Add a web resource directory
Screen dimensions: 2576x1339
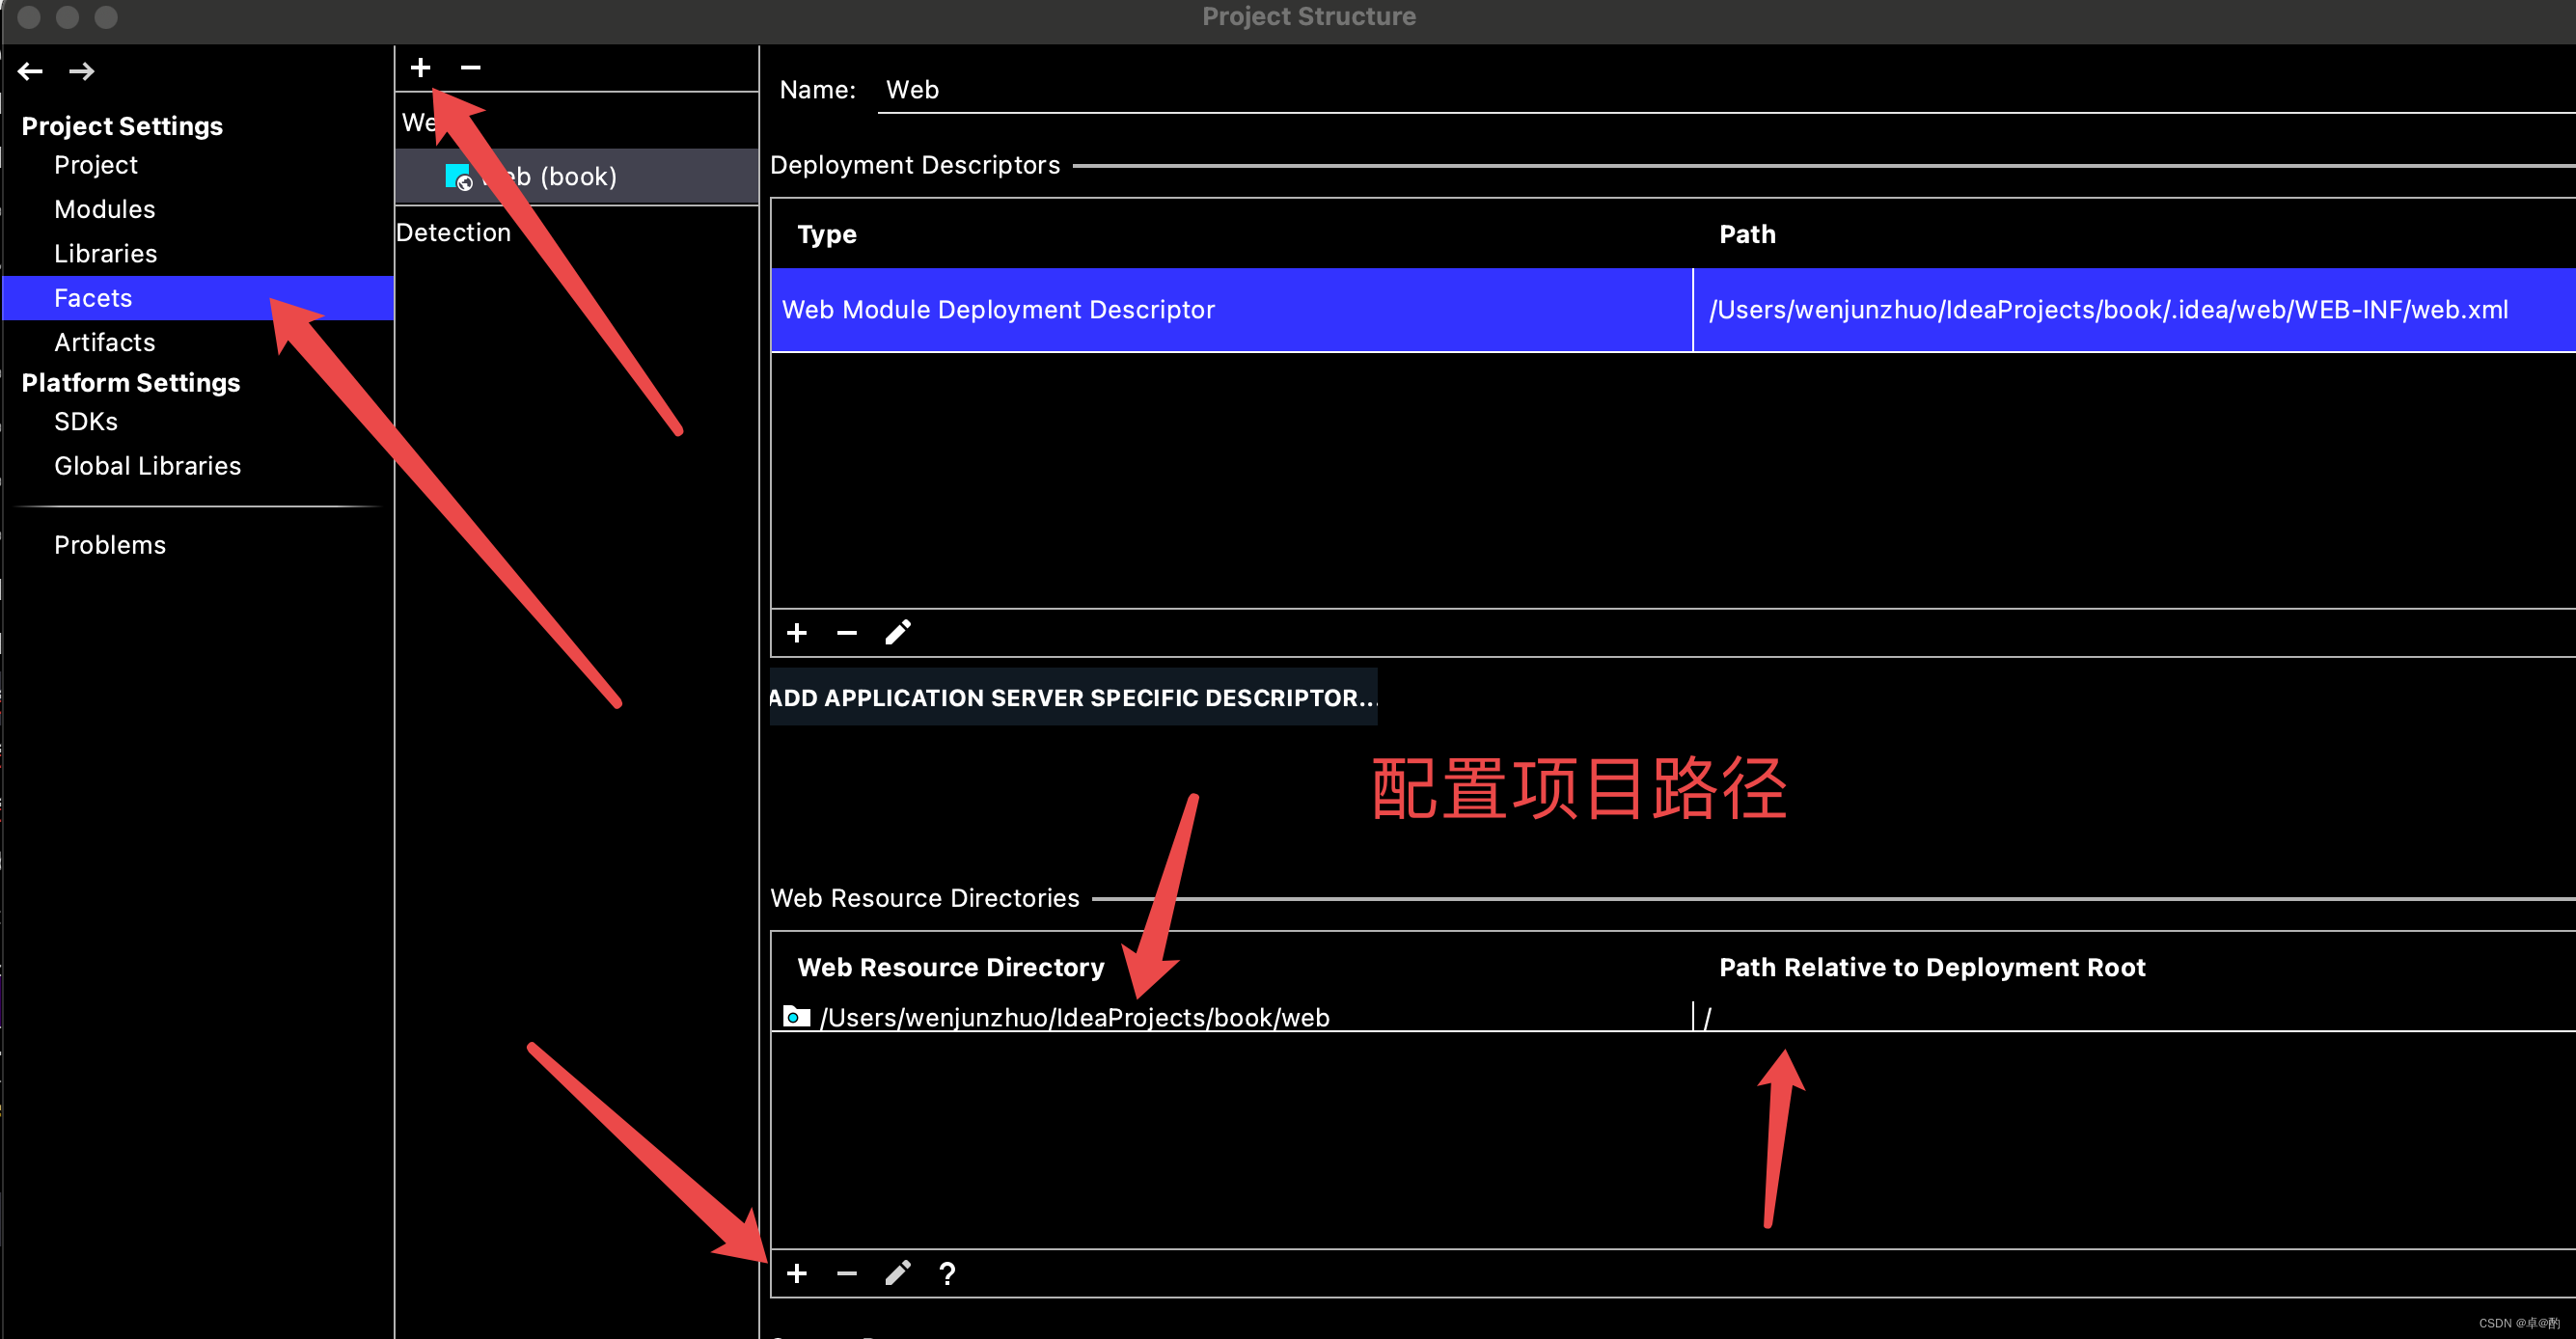pyautogui.click(x=796, y=1273)
